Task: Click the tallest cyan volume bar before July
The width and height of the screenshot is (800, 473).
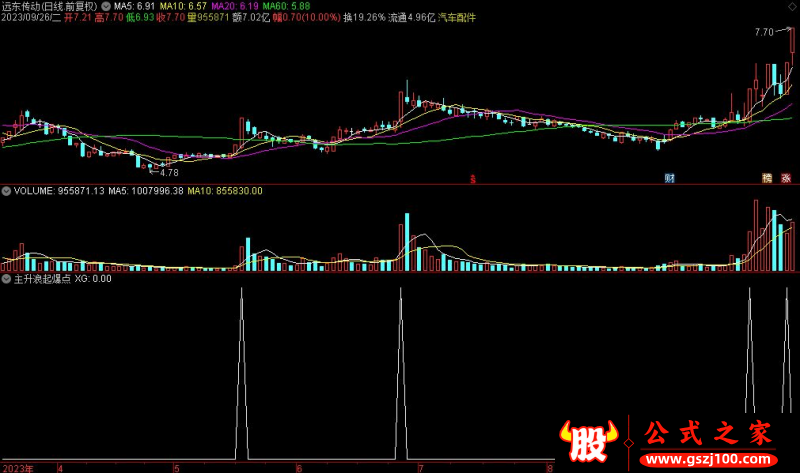Action: pyautogui.click(x=407, y=242)
